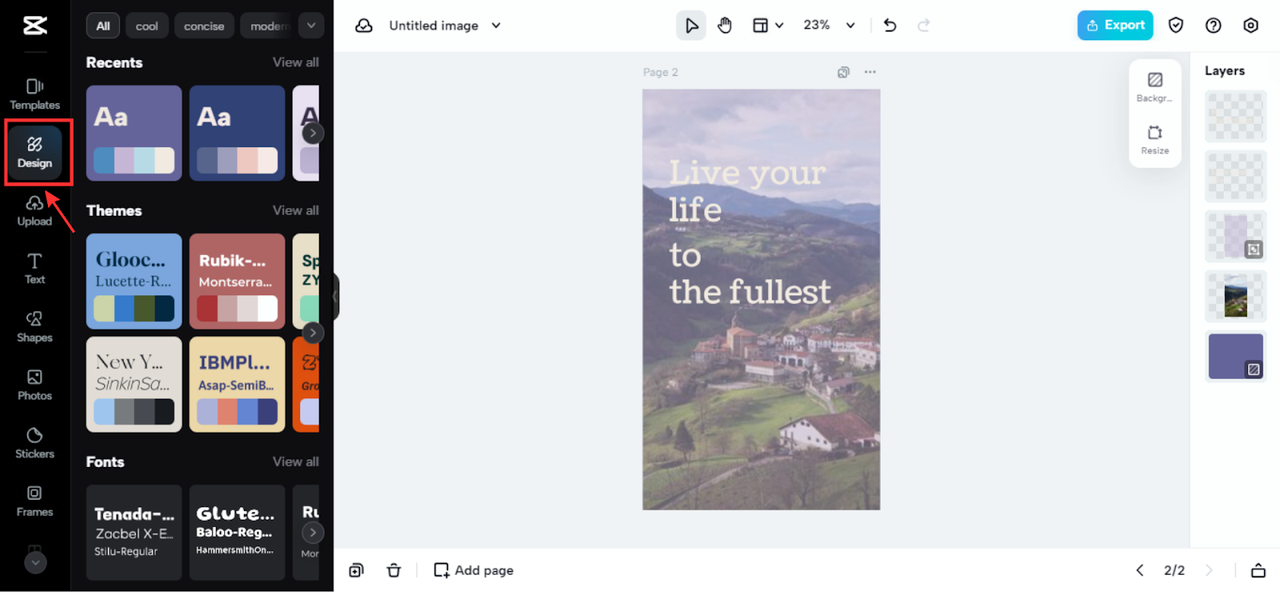Viewport: 1280px width, 595px height.
Task: Select the landscape photo layer thumbnail
Action: (x=1236, y=296)
